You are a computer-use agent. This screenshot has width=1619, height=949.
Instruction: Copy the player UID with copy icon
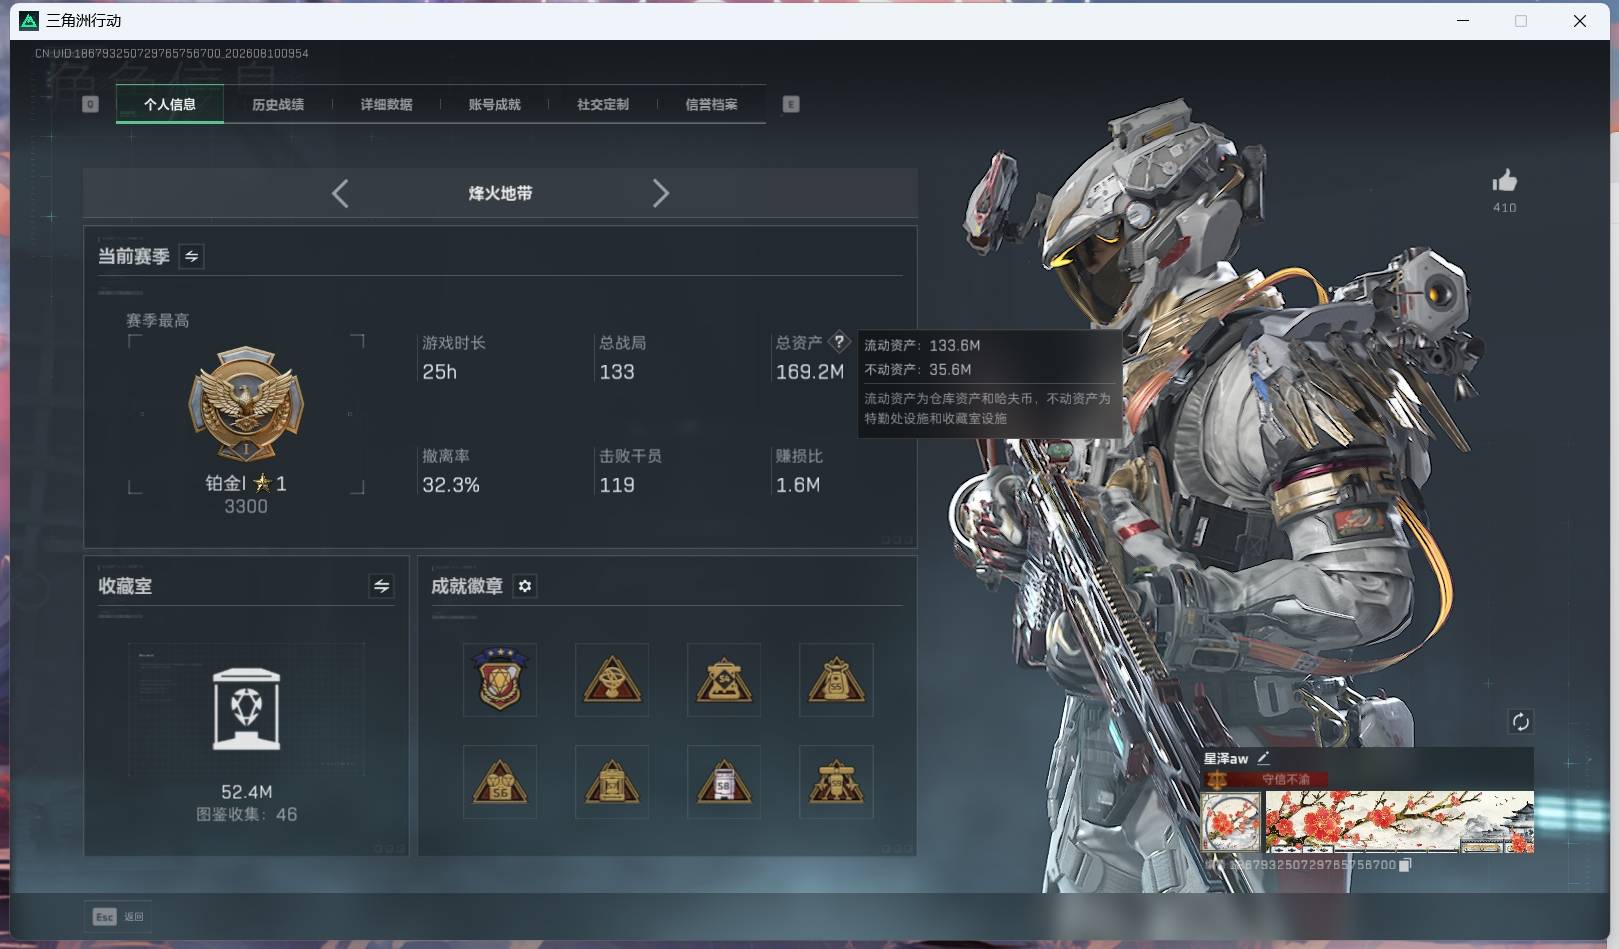(1405, 865)
